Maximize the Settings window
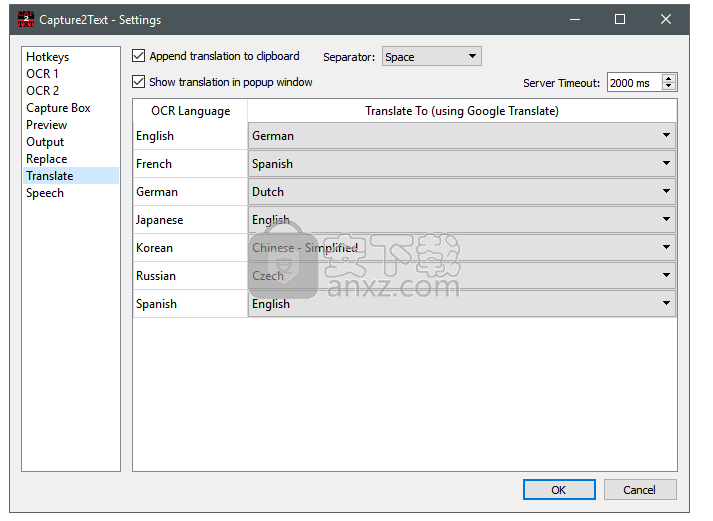This screenshot has height=521, width=713. point(620,20)
